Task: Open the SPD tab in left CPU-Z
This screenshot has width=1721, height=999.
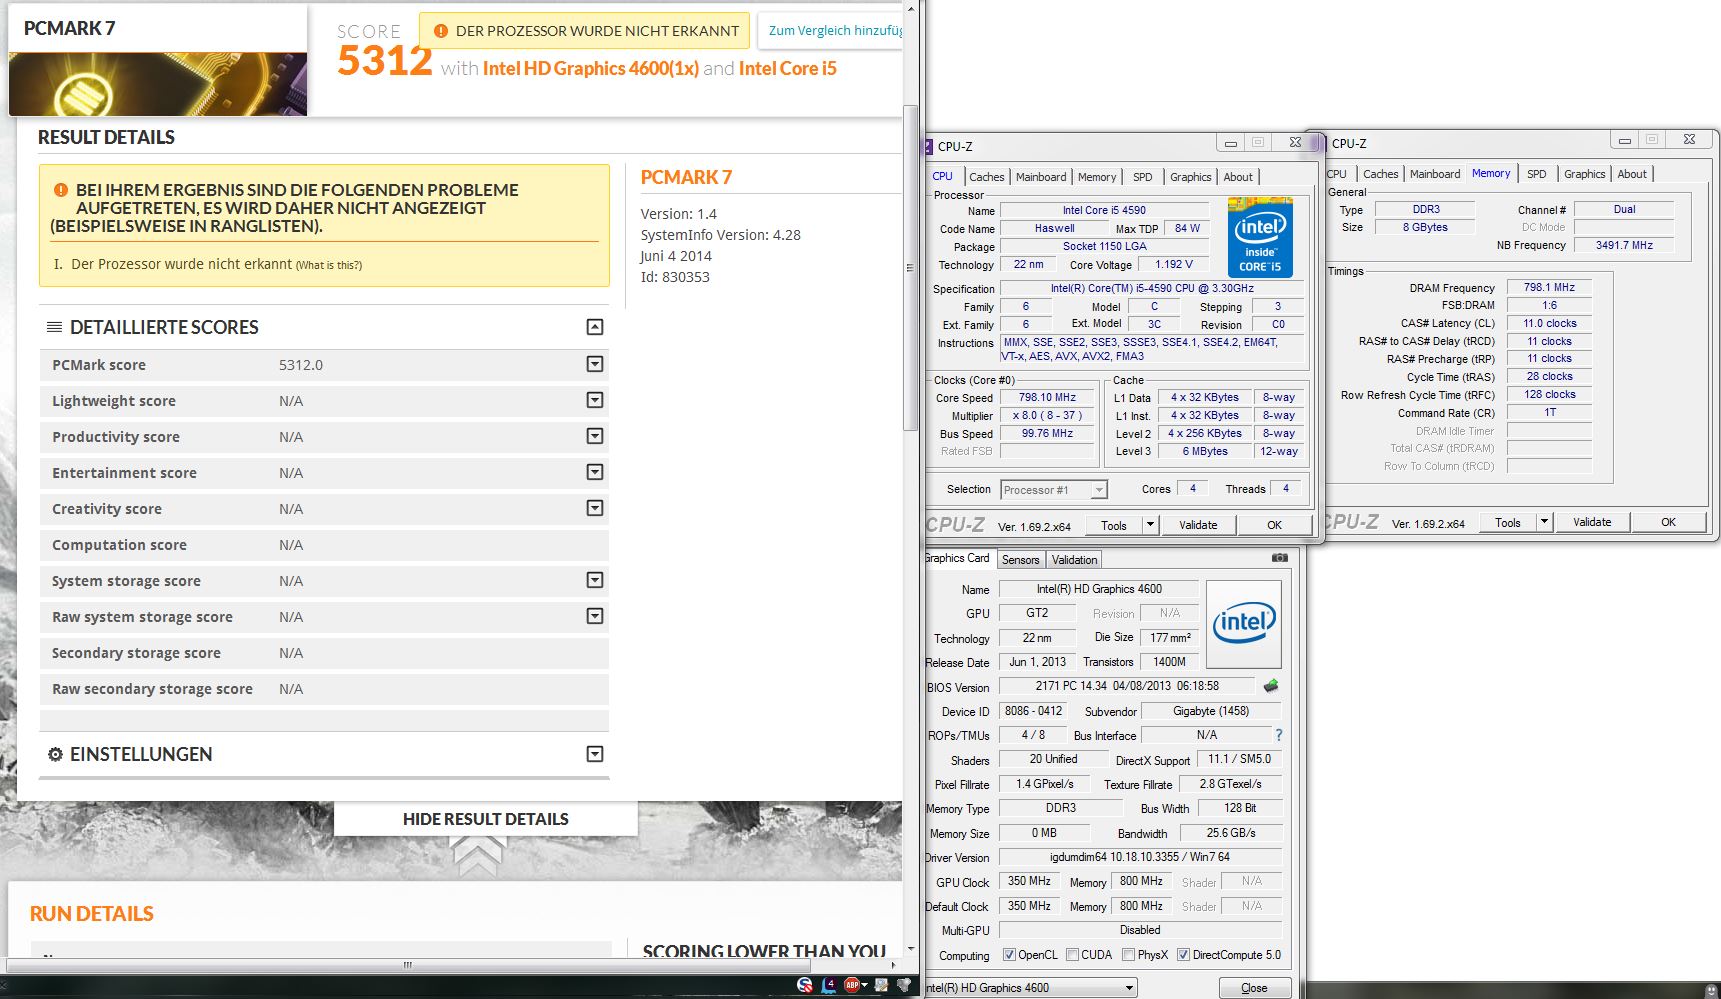Action: [x=1143, y=177]
